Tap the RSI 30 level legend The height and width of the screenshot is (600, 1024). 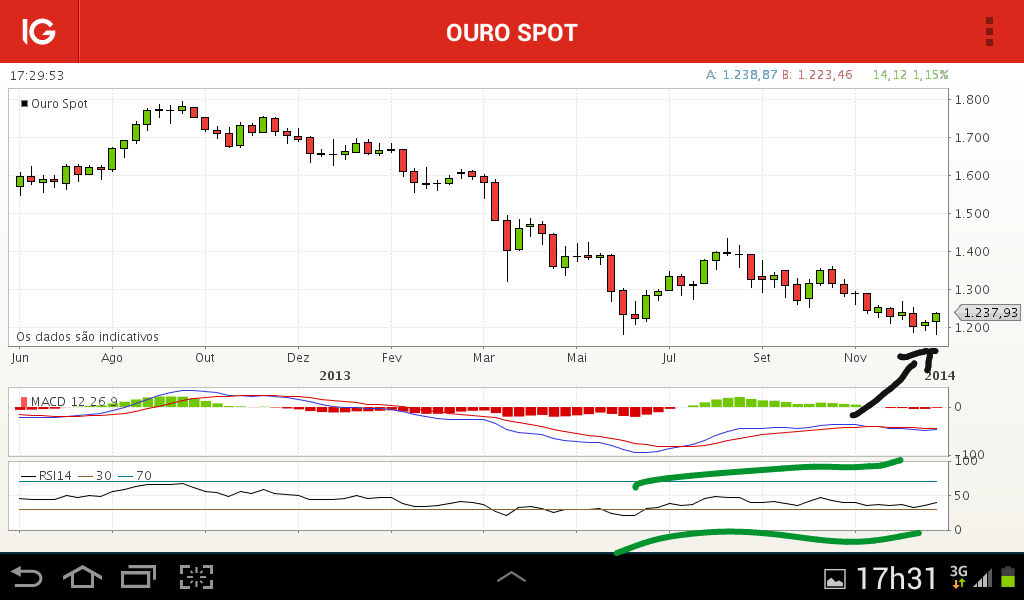(95, 476)
